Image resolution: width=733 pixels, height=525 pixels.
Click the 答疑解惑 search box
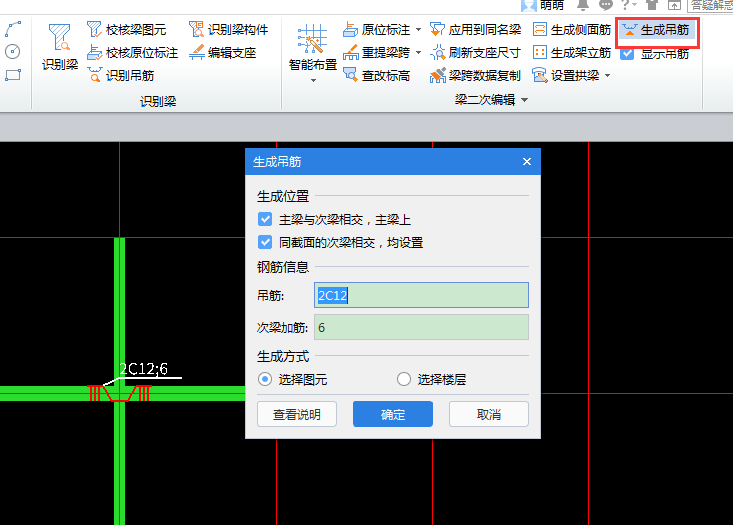click(x=711, y=5)
